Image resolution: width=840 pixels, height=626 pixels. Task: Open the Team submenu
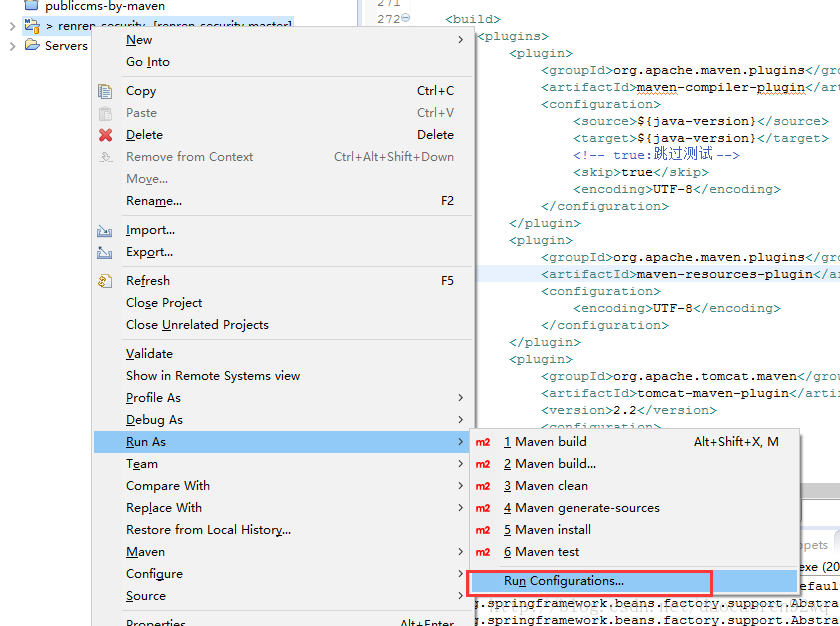[x=283, y=464]
